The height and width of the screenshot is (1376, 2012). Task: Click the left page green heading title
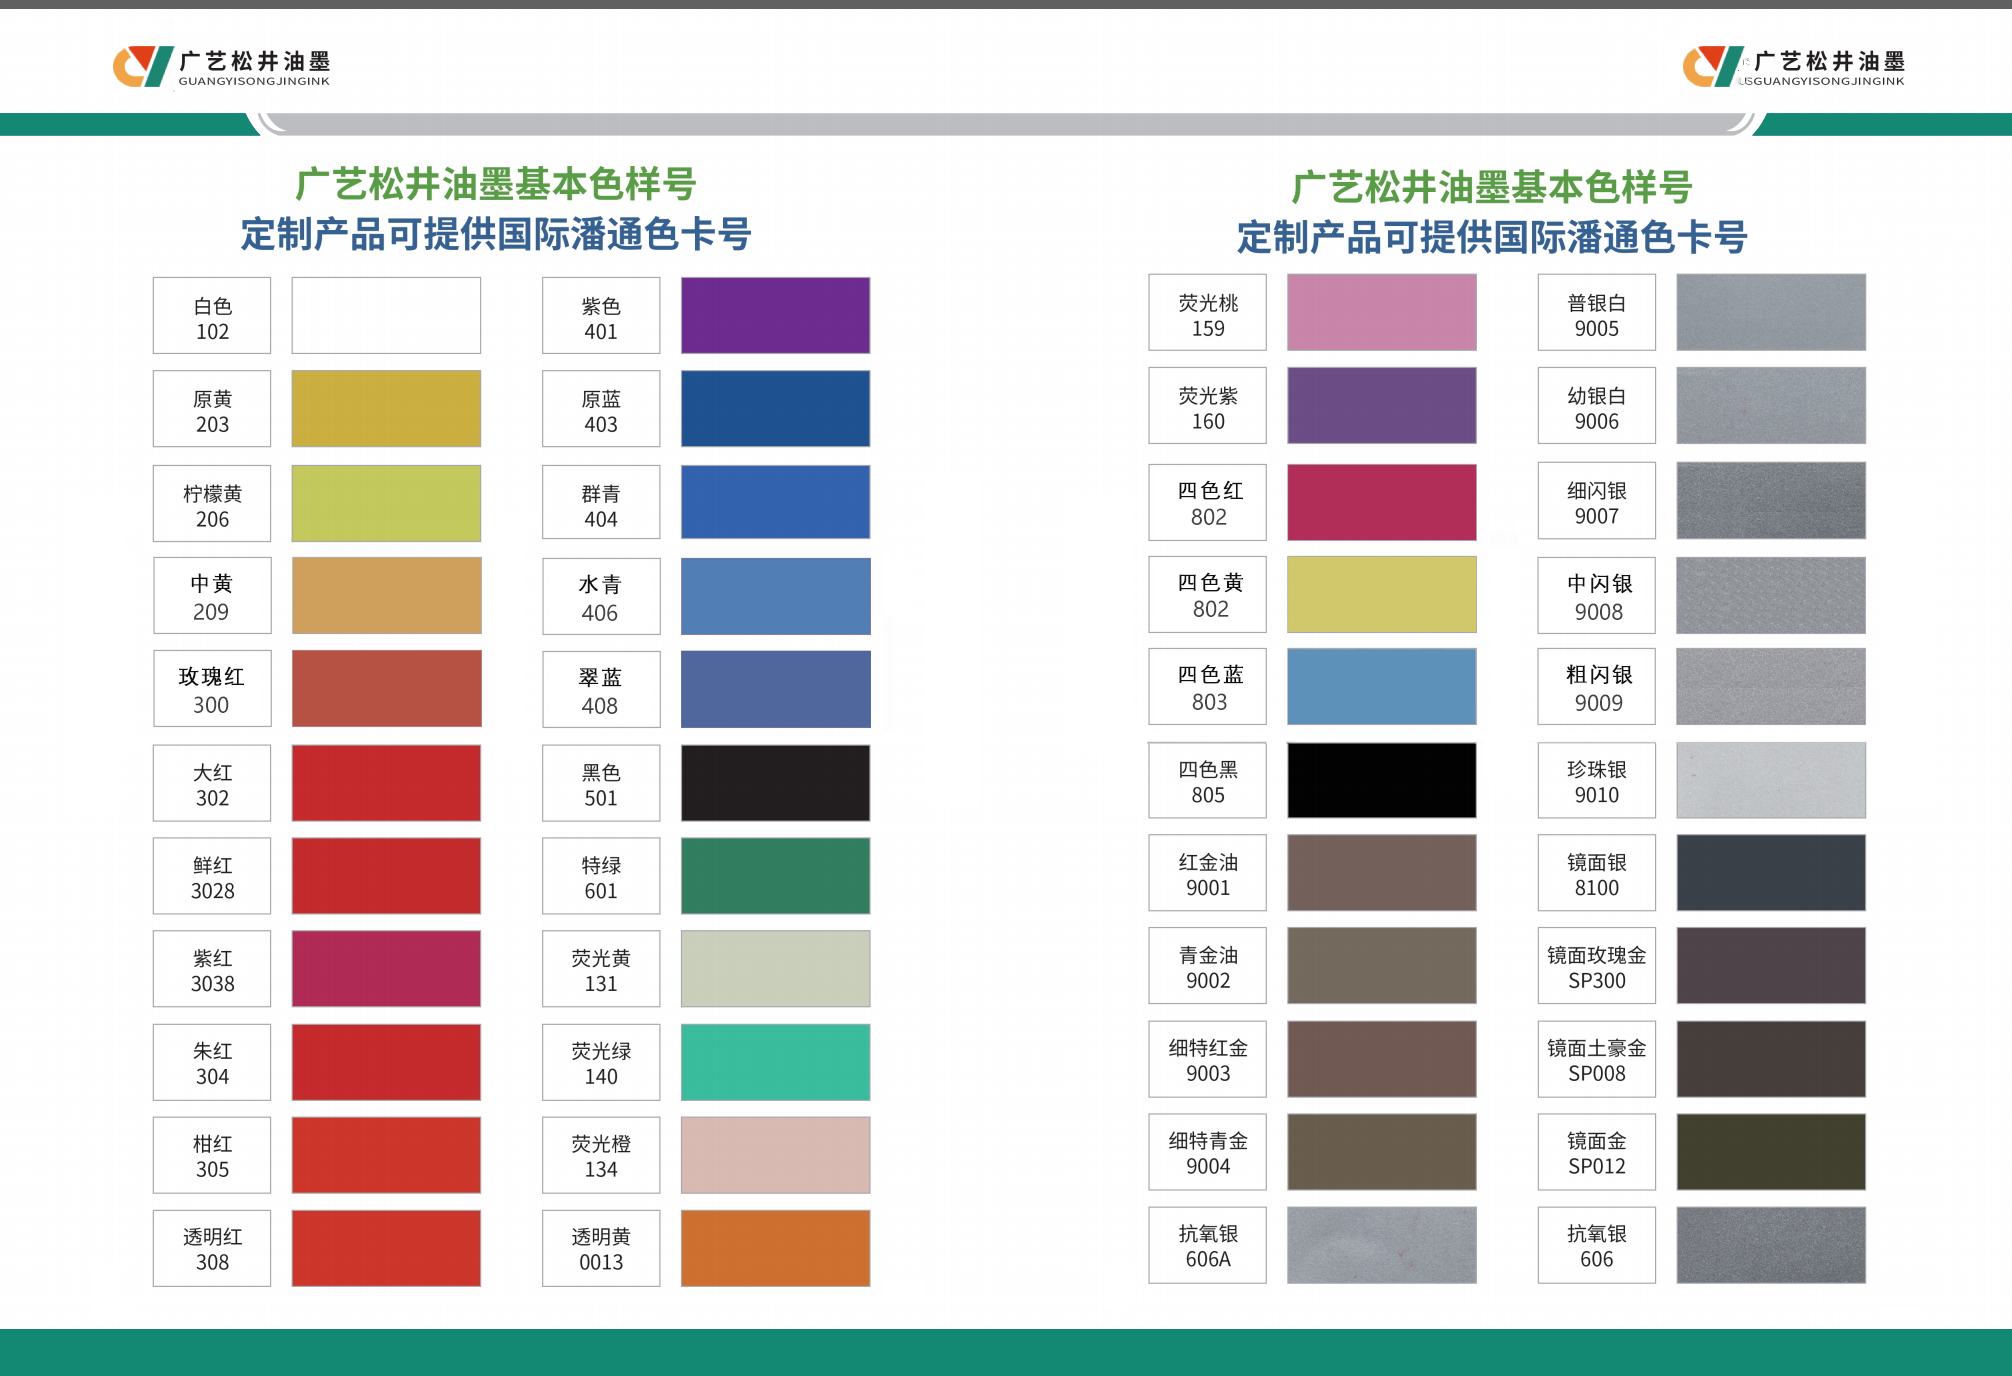[496, 184]
